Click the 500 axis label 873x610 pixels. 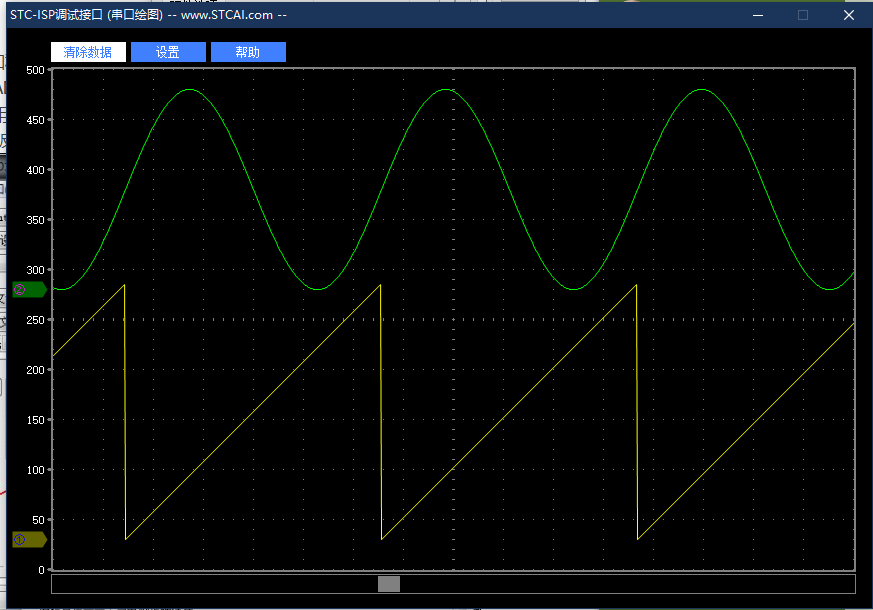pos(35,70)
